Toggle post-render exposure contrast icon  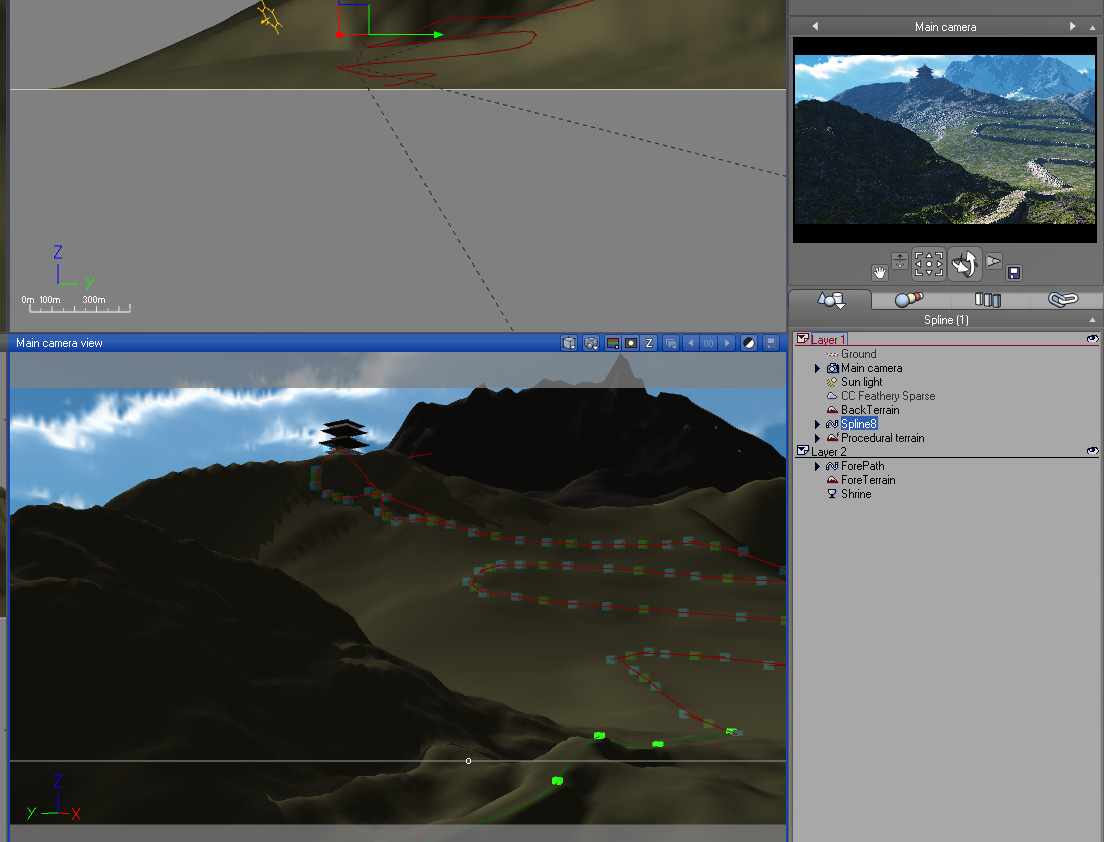pos(749,343)
